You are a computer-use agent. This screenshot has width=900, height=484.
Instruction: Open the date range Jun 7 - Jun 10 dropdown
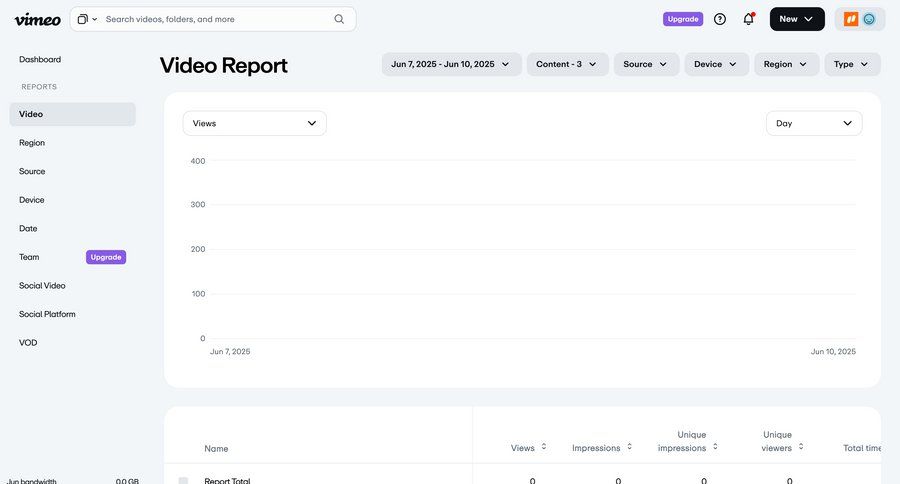tap(451, 64)
